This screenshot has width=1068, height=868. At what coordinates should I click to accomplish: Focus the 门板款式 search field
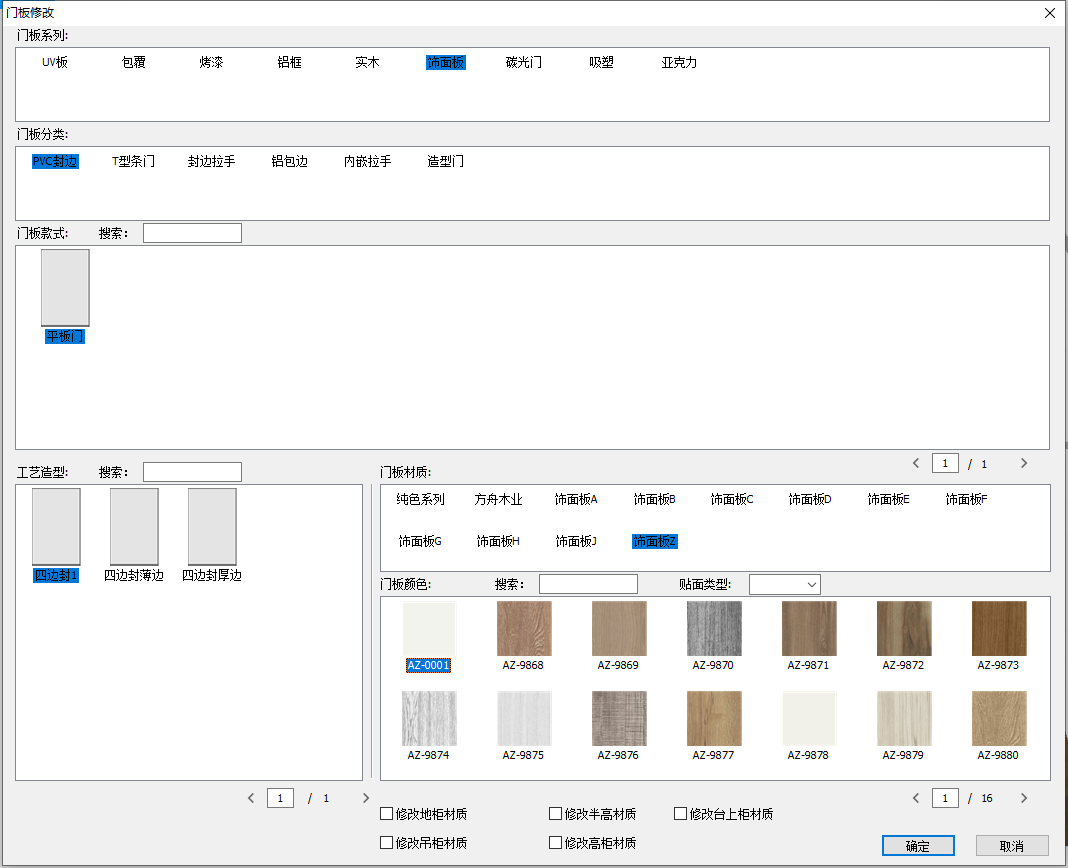pyautogui.click(x=192, y=233)
